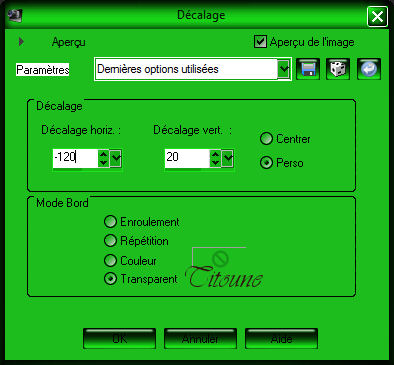This screenshot has width=394, height=365.
Task: Choose the Répétition edge mode
Action: pyautogui.click(x=110, y=240)
